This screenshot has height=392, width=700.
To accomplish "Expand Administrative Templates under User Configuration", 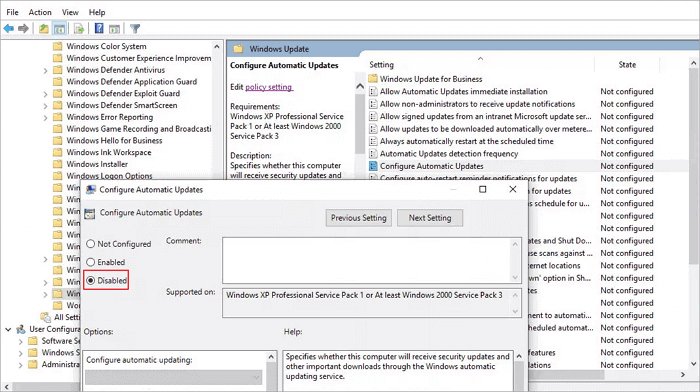I will [x=21, y=365].
